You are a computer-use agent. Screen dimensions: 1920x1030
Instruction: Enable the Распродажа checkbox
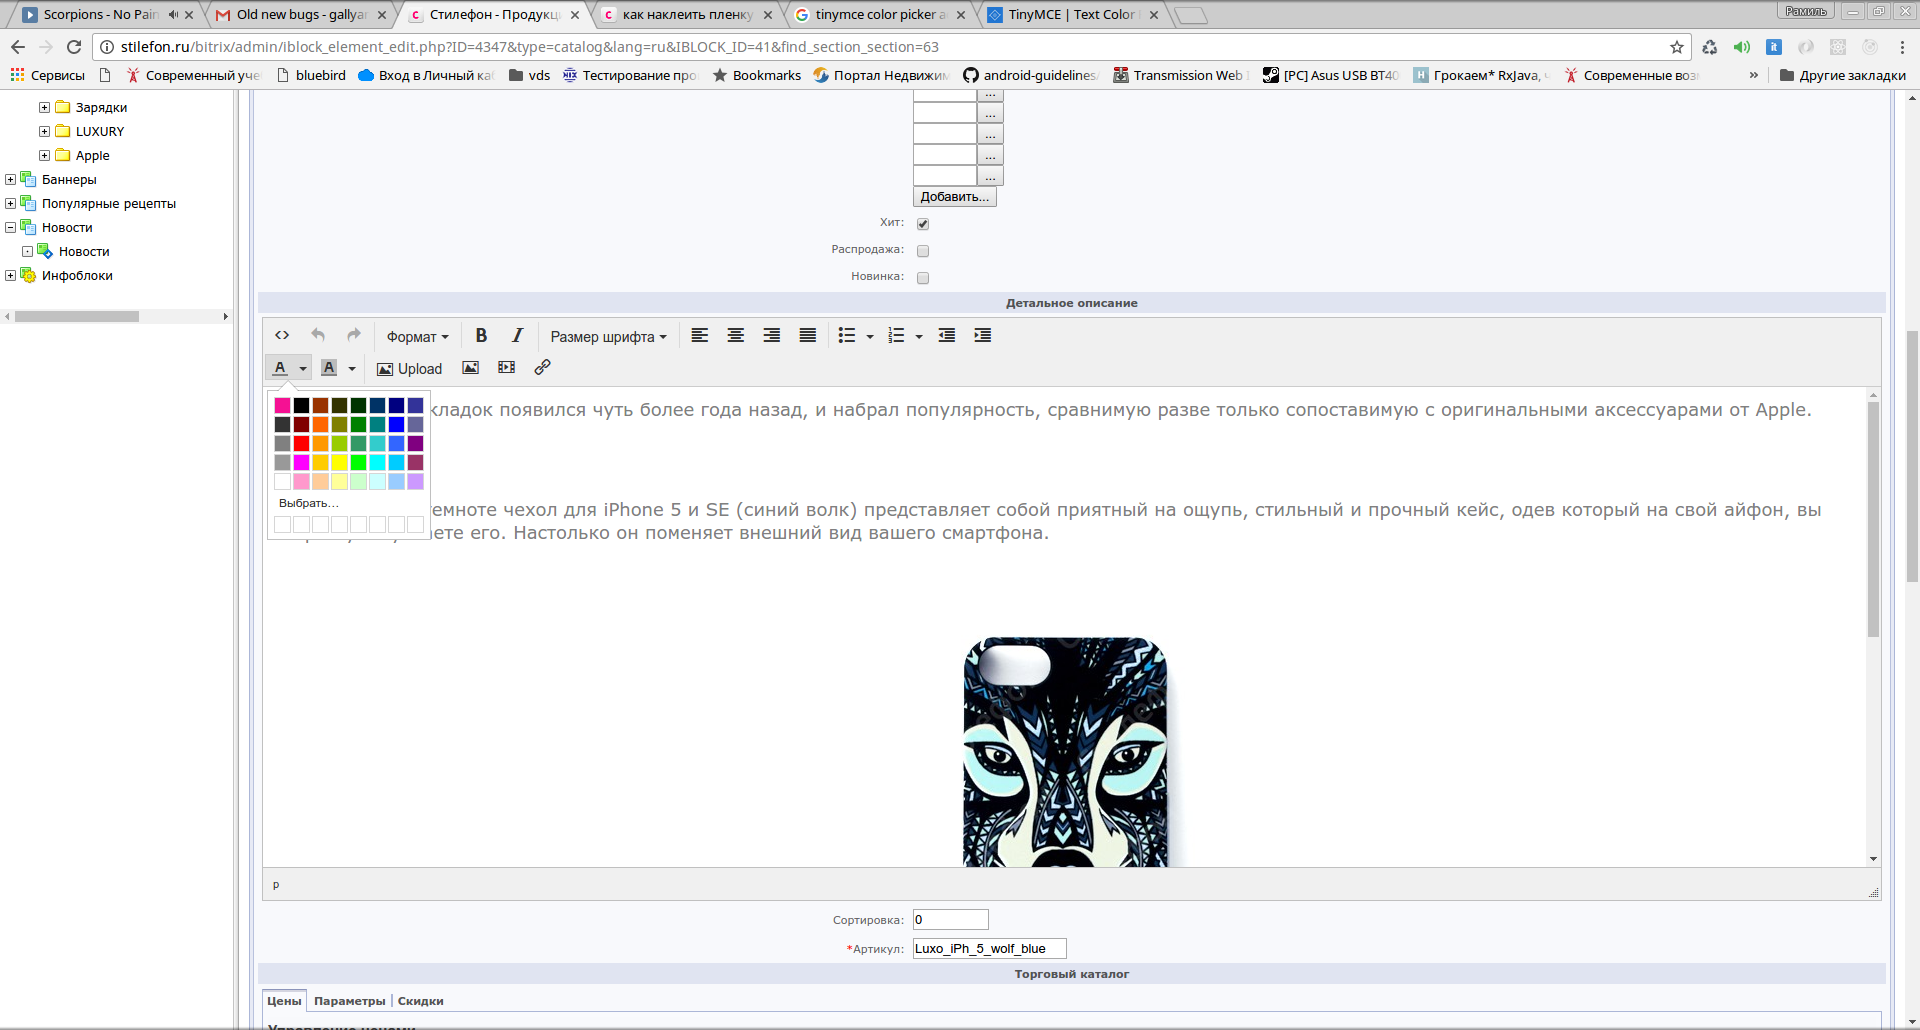tap(923, 251)
